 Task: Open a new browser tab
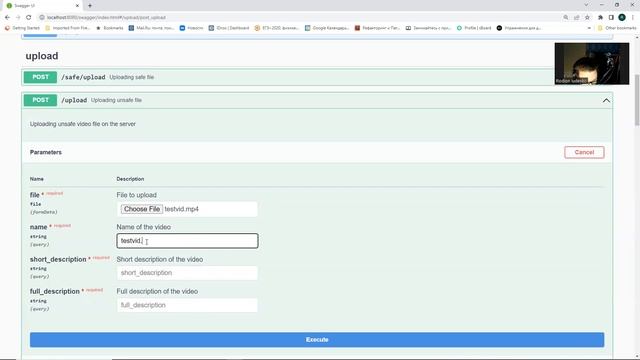(90, 6)
